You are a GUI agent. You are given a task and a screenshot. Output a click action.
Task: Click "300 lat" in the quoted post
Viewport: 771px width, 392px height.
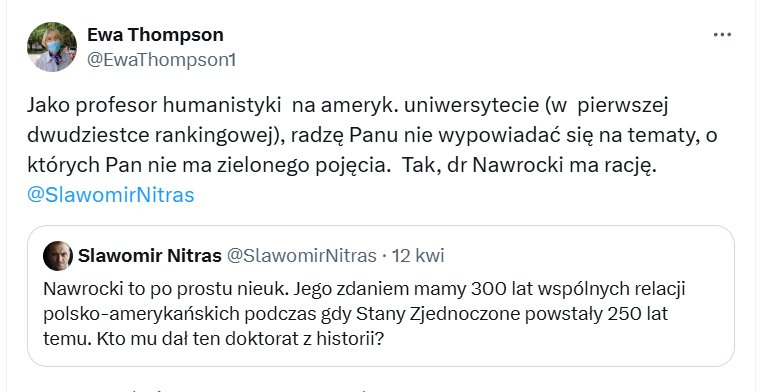(x=502, y=289)
